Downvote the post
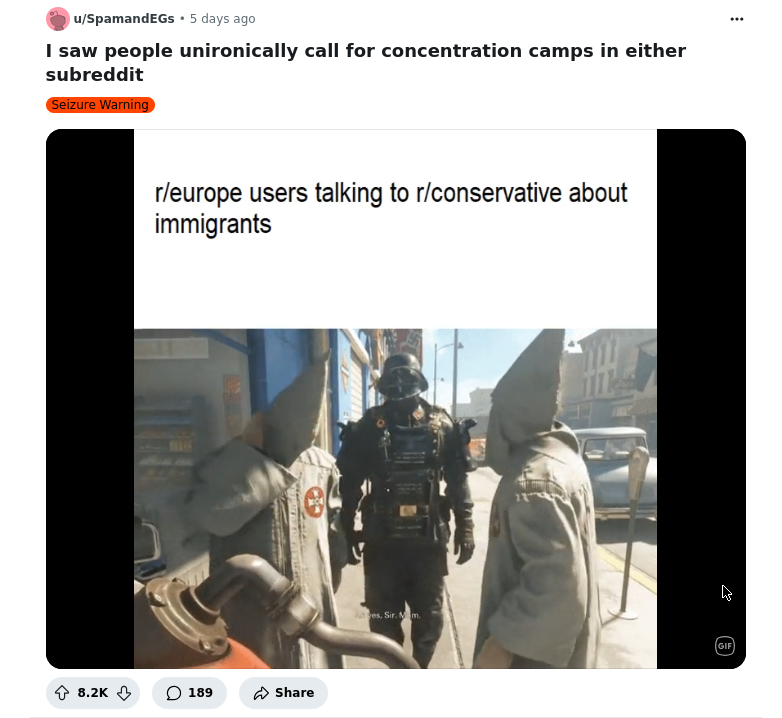Screen dimensions: 782x718 point(124,693)
